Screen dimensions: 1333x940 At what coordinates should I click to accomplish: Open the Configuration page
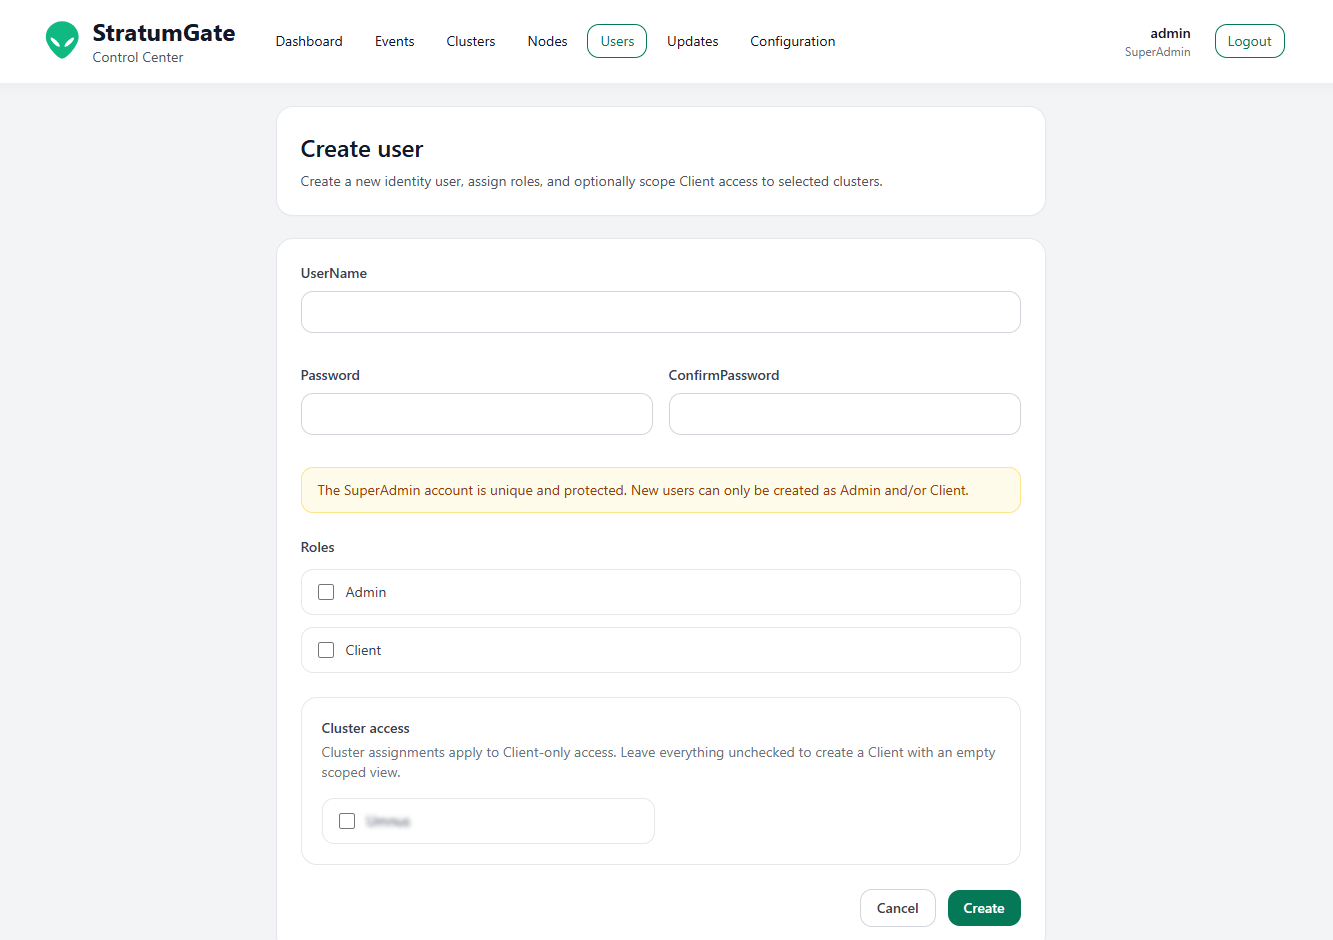pos(792,41)
